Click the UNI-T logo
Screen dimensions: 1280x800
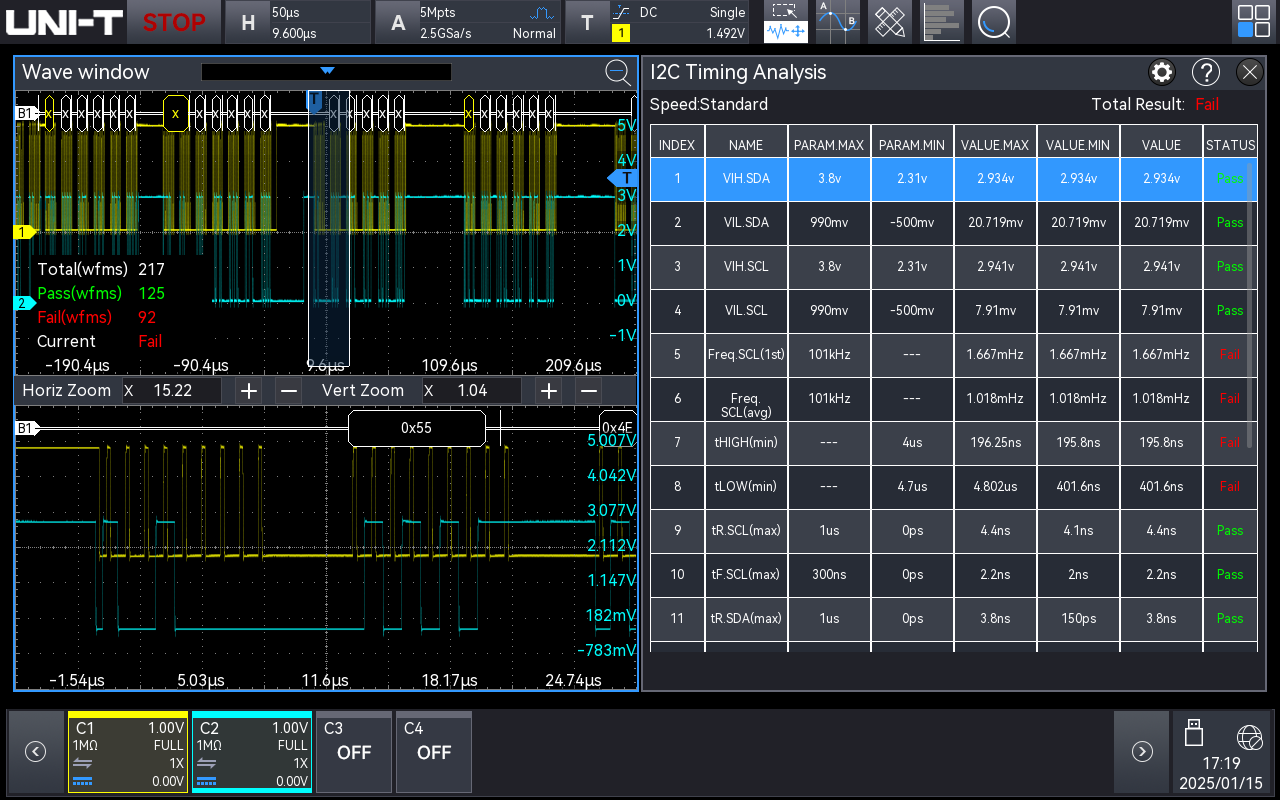point(65,22)
